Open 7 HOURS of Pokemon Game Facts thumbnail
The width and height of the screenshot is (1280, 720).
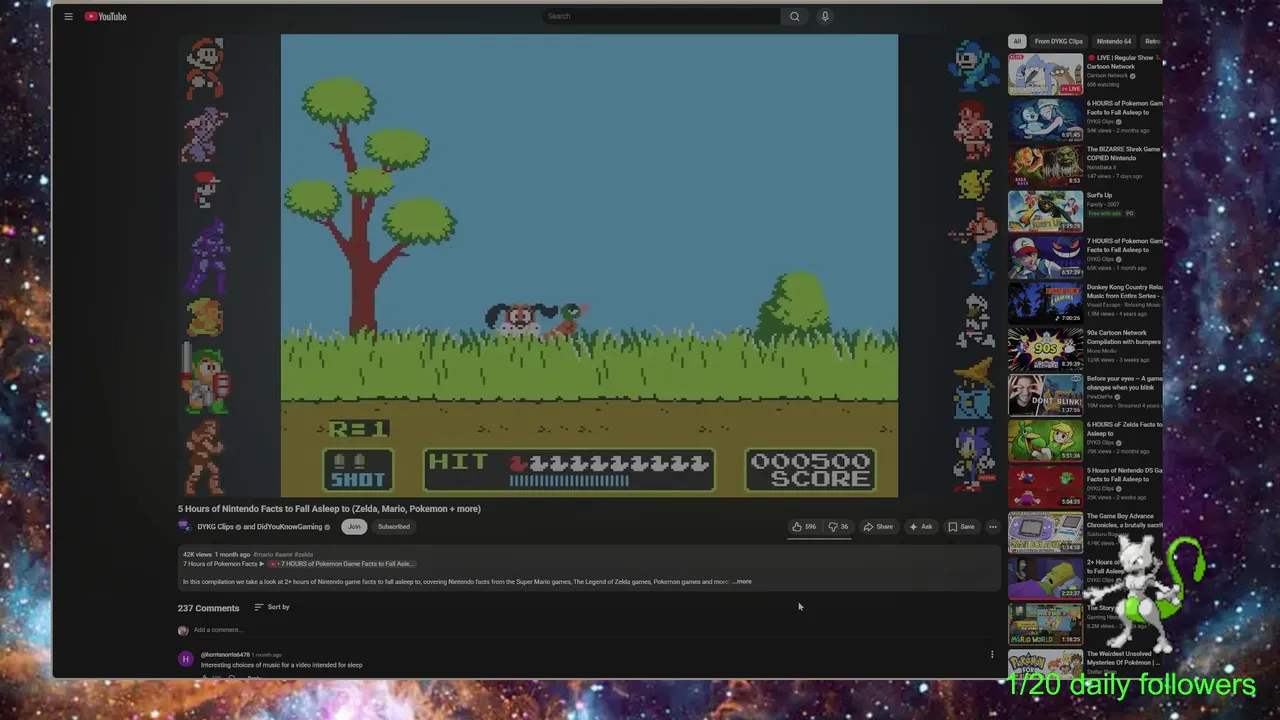pyautogui.click(x=1045, y=257)
